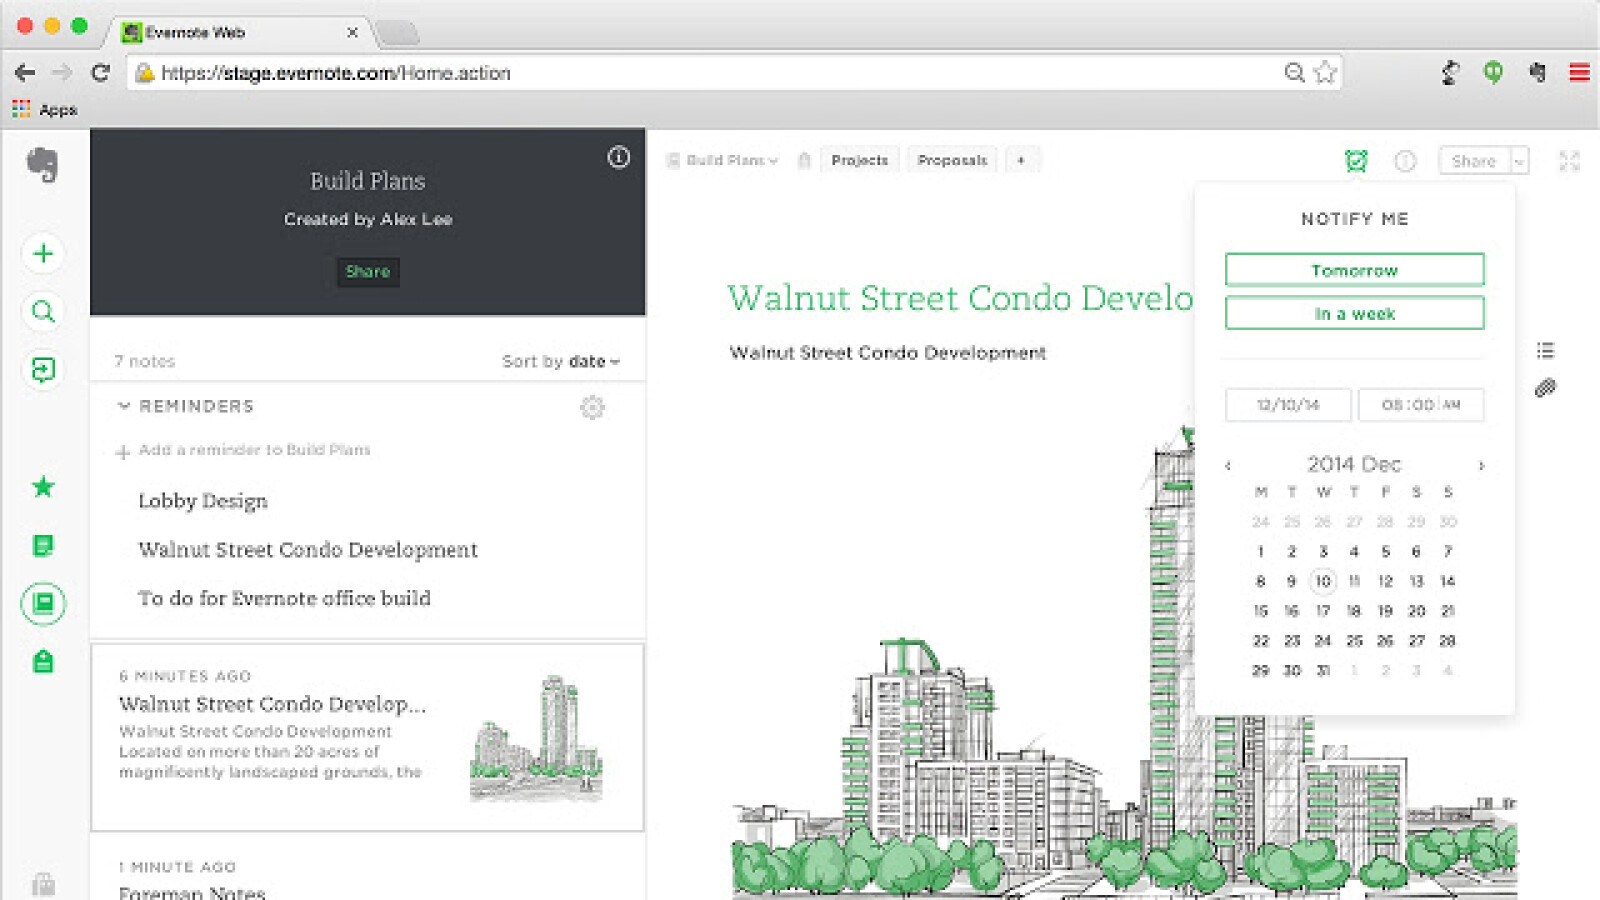This screenshot has height=900, width=1600.
Task: Select December 17 in calendar
Action: coord(1323,611)
